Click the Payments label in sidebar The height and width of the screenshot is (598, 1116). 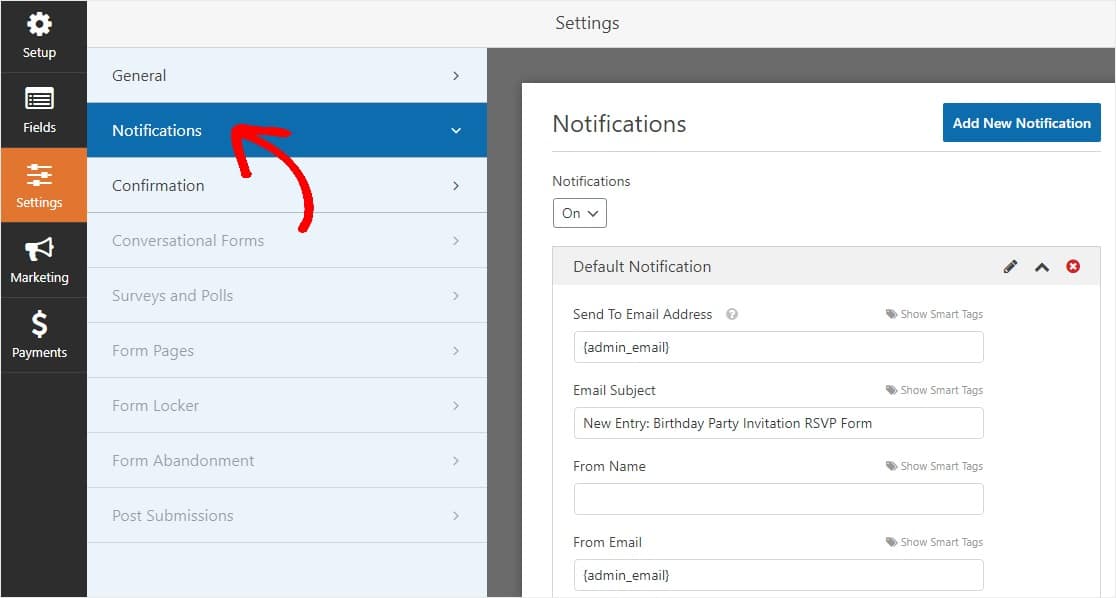point(39,352)
